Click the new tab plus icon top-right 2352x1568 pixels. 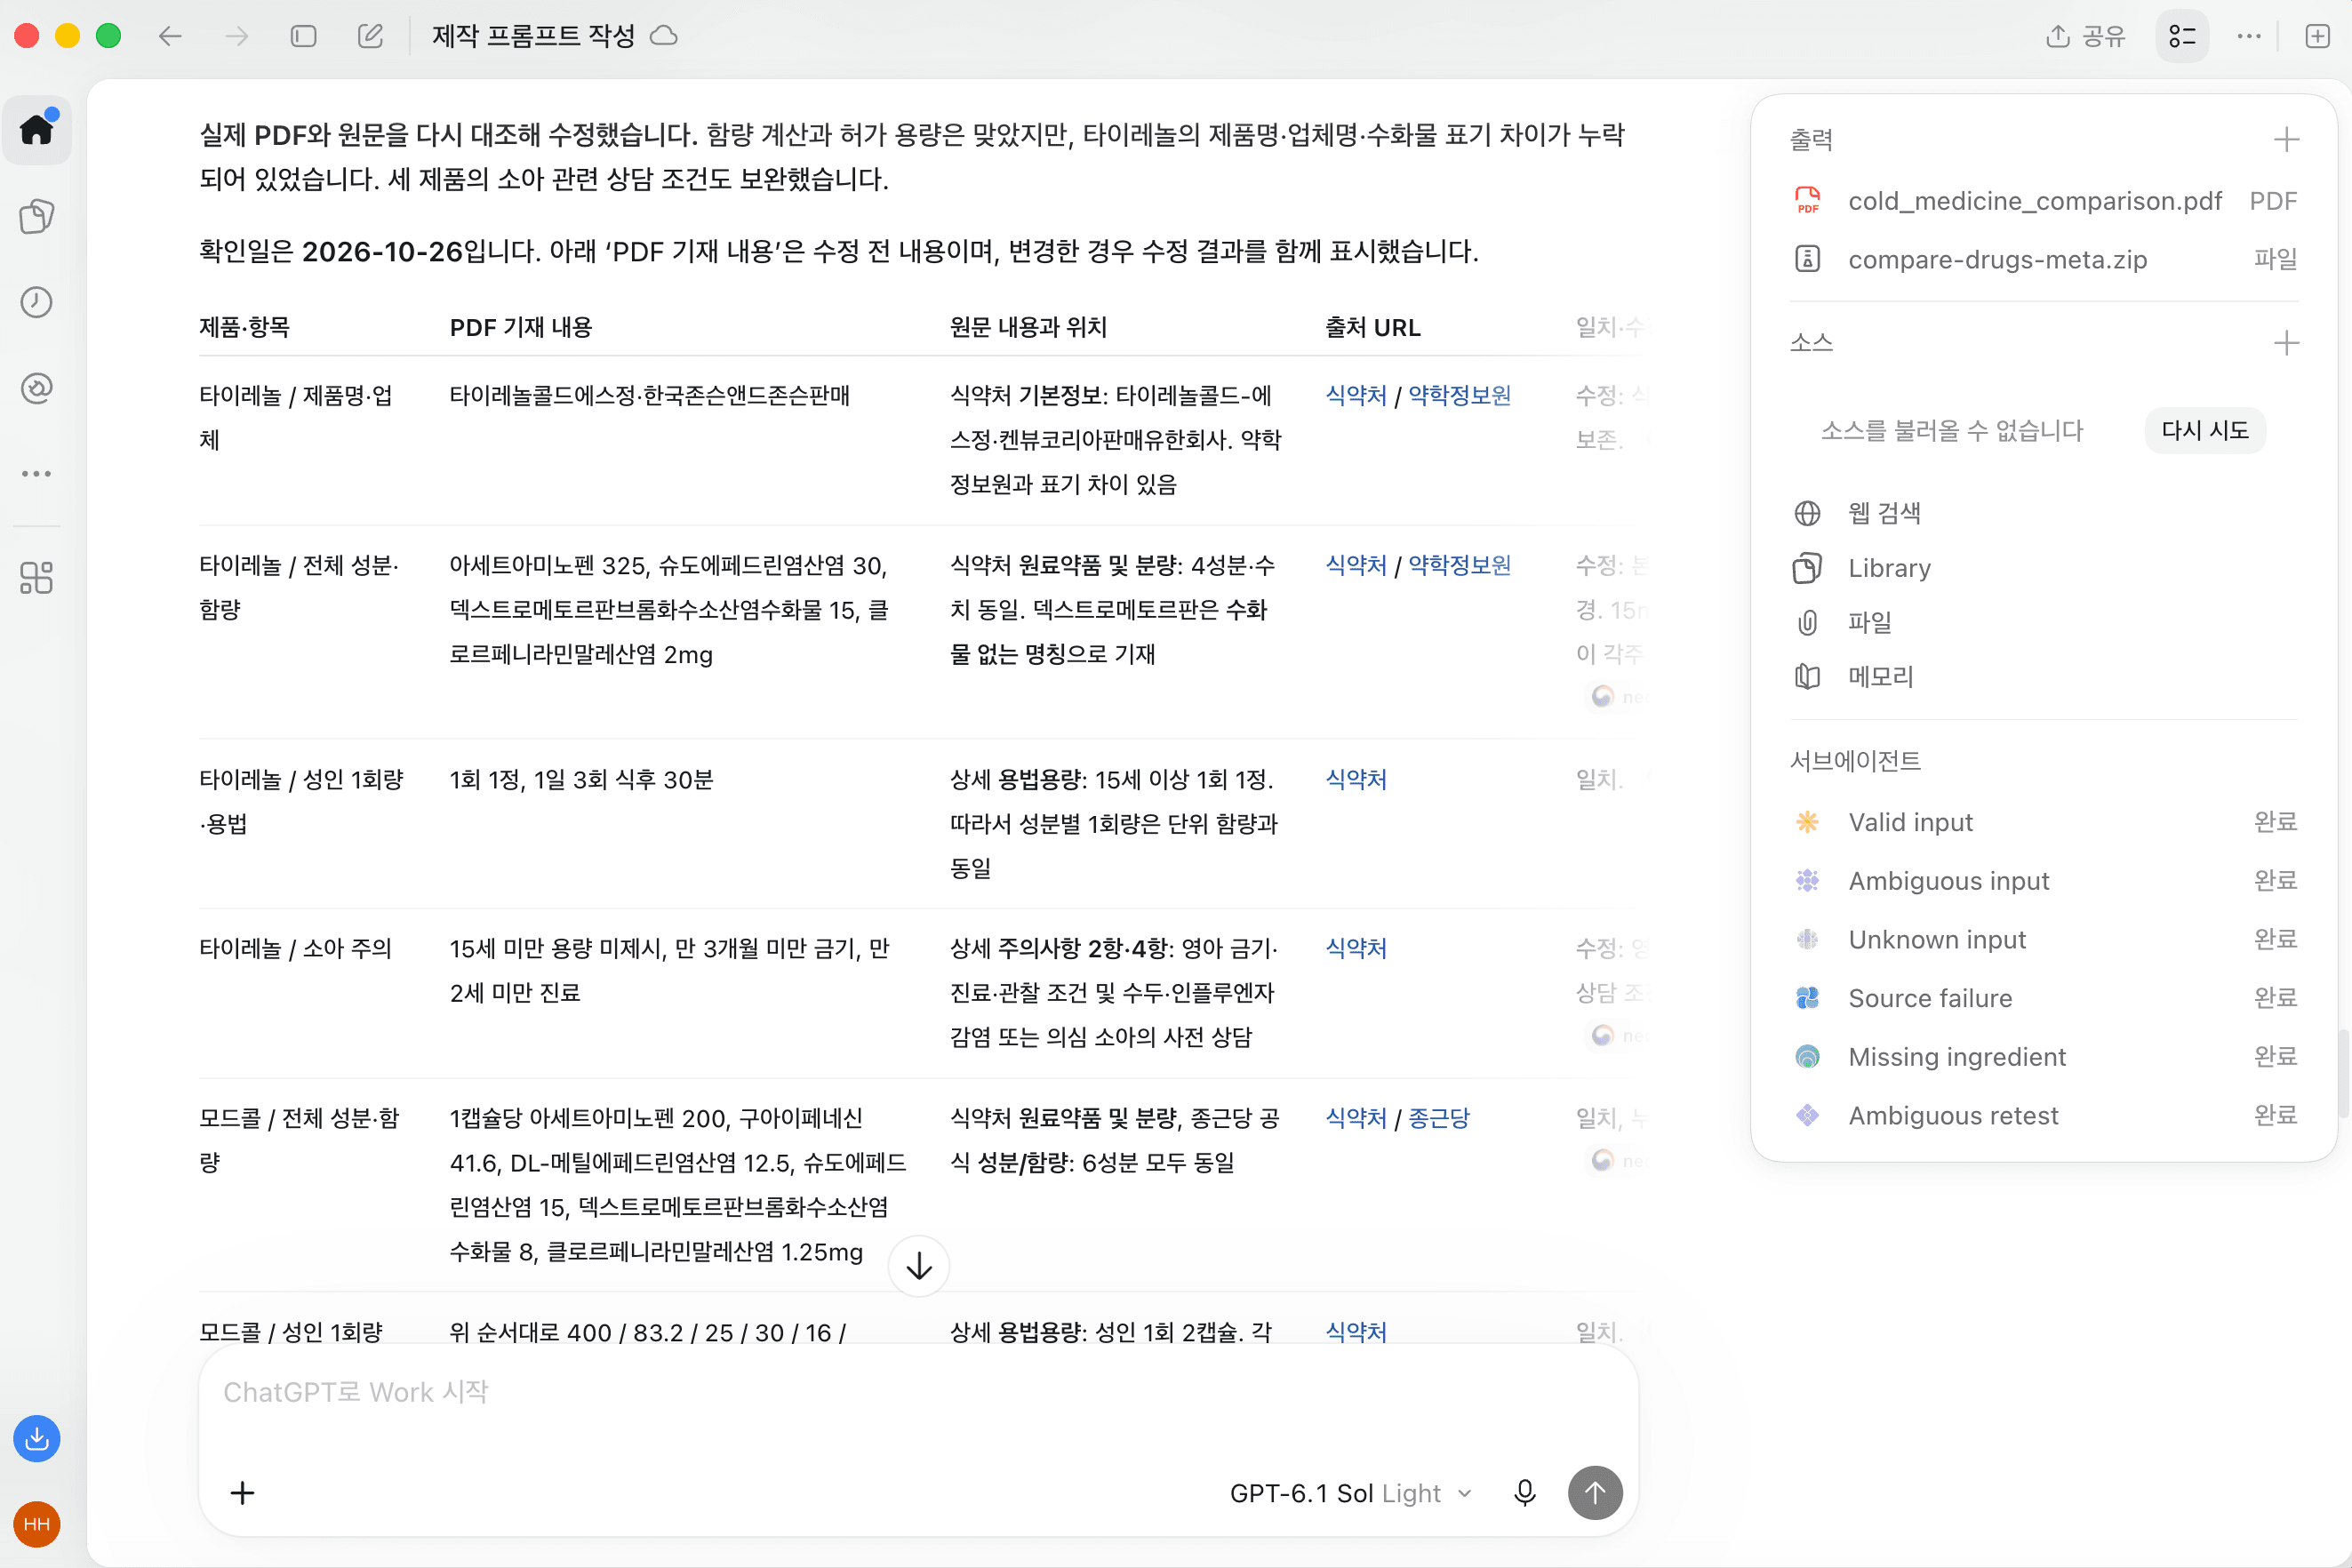point(2317,37)
